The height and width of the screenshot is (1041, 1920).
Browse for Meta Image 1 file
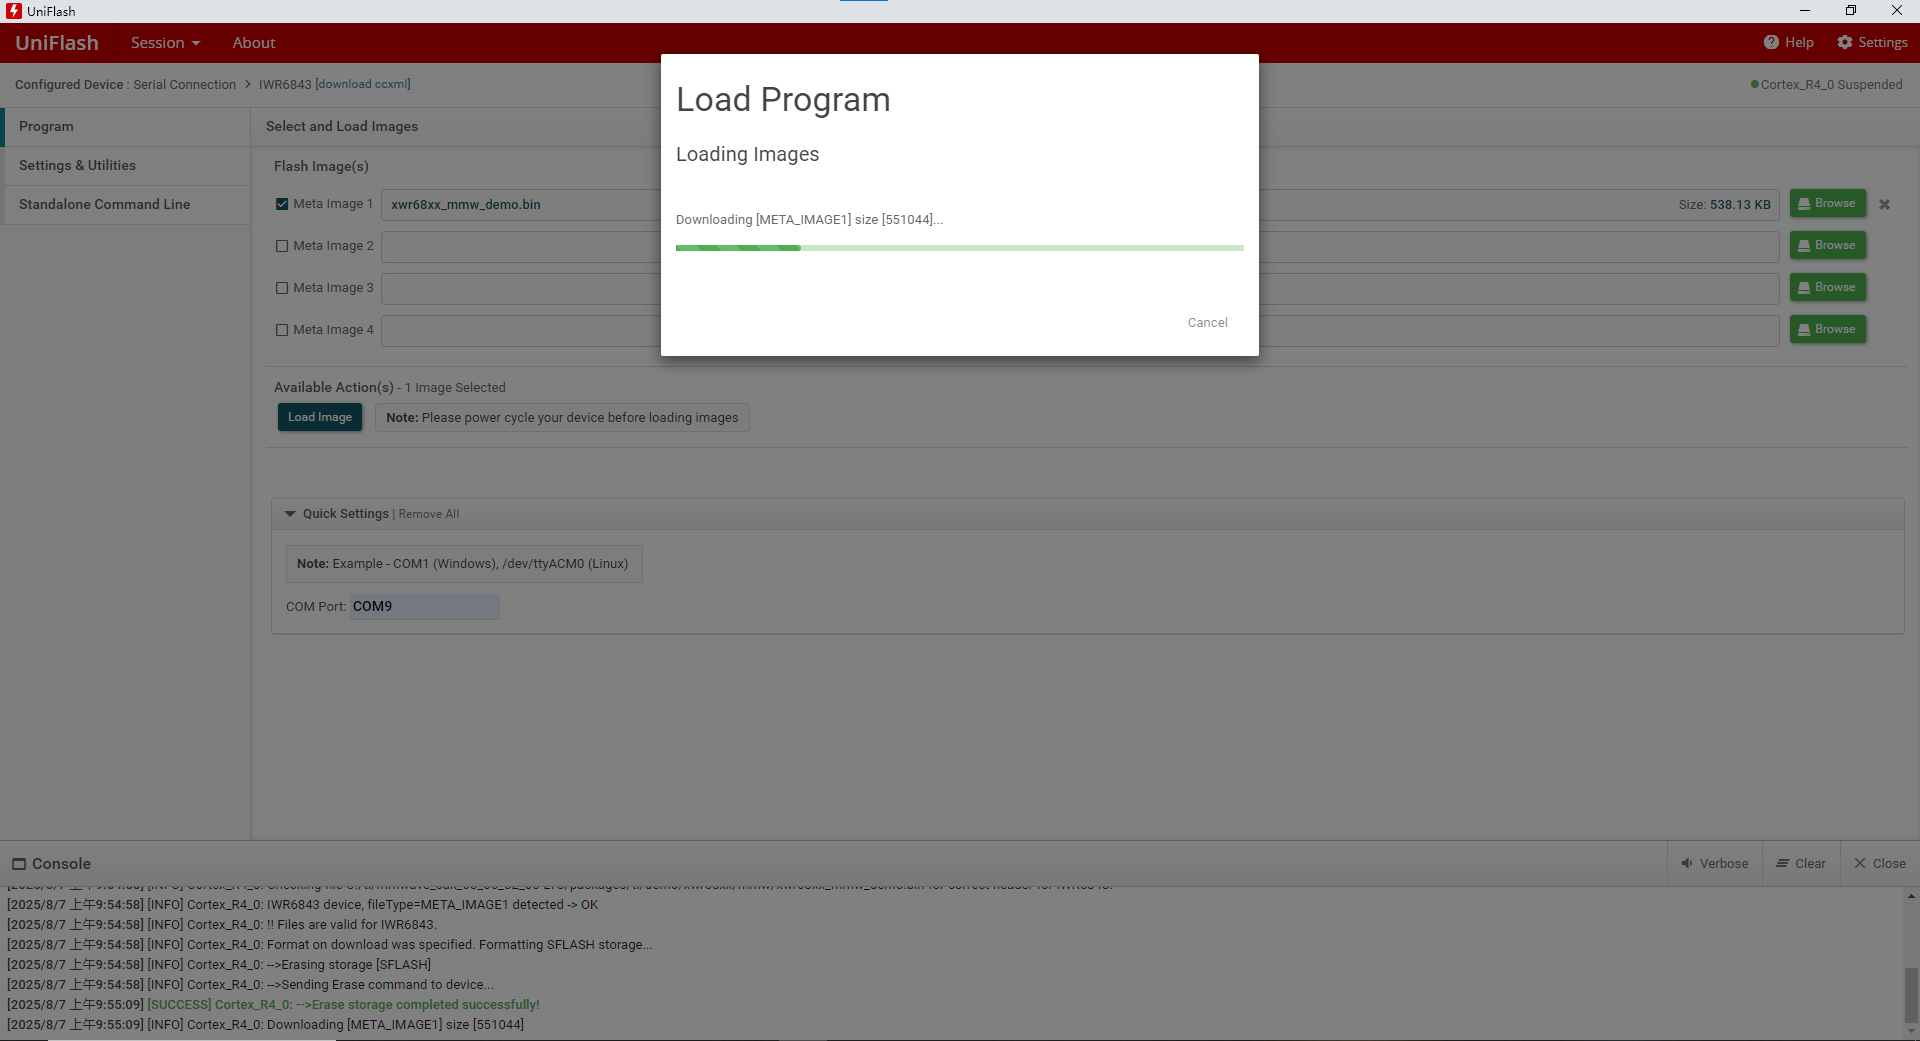pos(1827,203)
